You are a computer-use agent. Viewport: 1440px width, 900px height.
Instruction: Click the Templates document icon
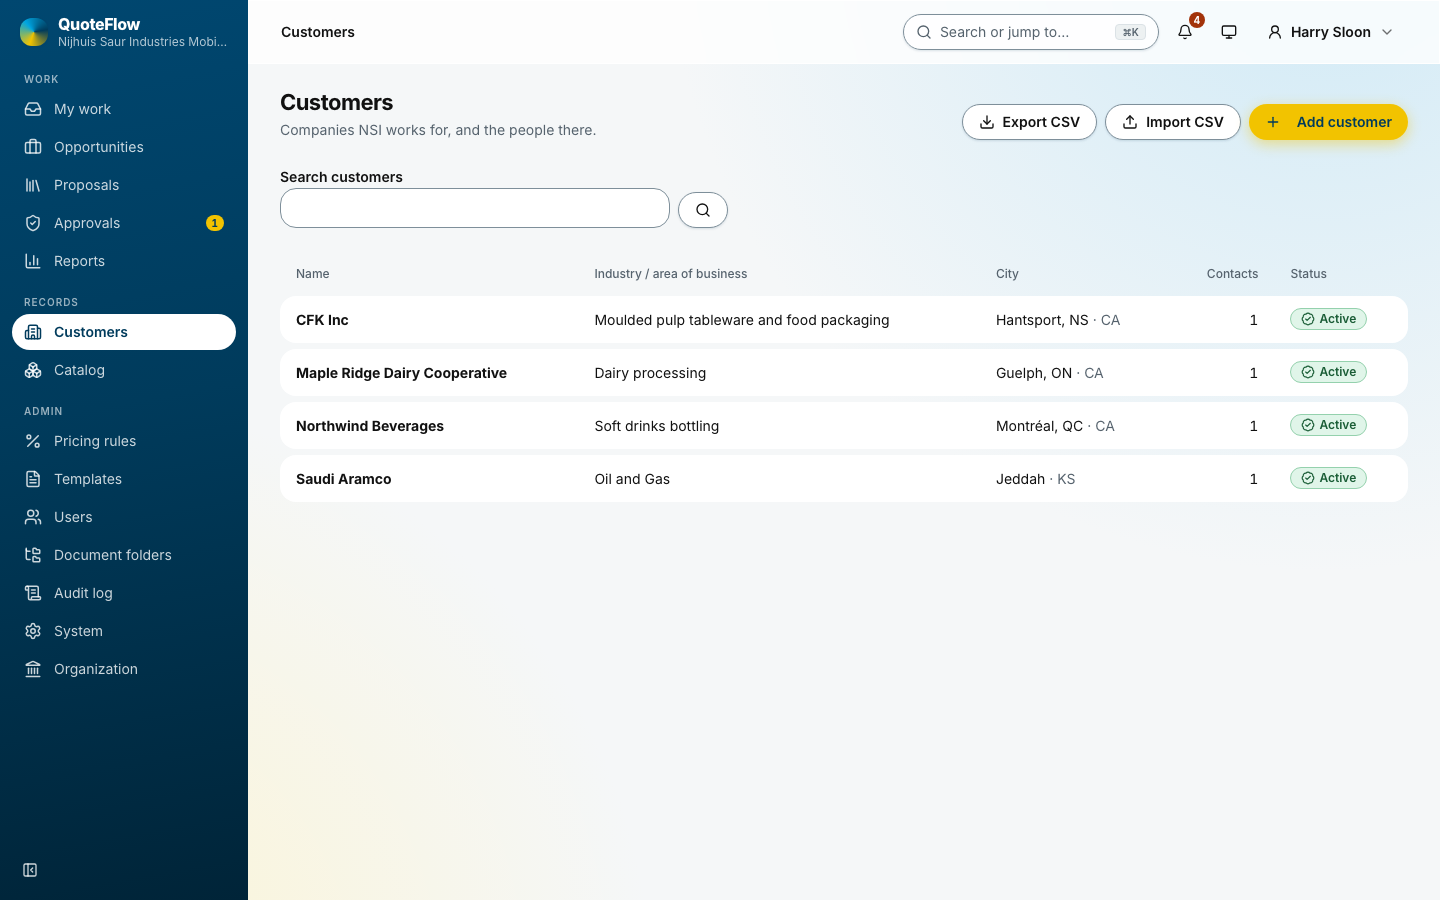click(x=33, y=479)
